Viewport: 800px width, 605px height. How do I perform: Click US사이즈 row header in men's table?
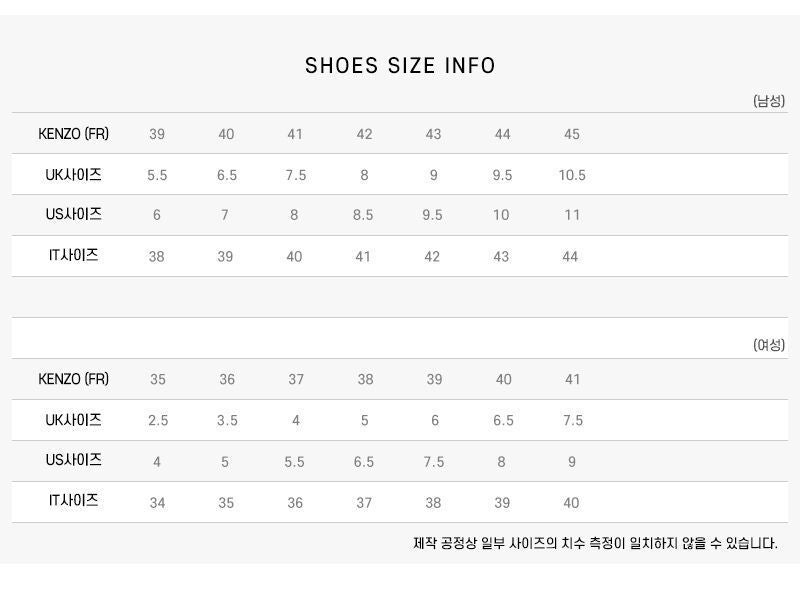pyautogui.click(x=73, y=214)
